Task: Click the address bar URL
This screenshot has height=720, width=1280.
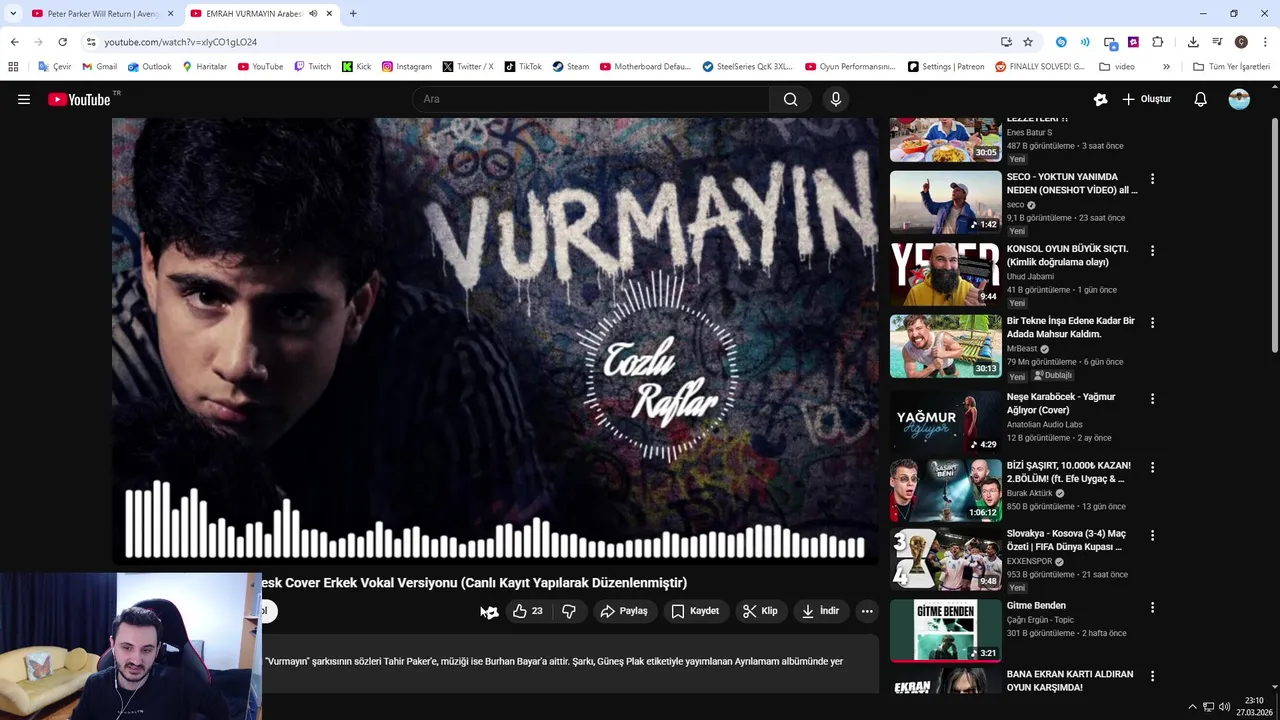Action: pos(180,42)
